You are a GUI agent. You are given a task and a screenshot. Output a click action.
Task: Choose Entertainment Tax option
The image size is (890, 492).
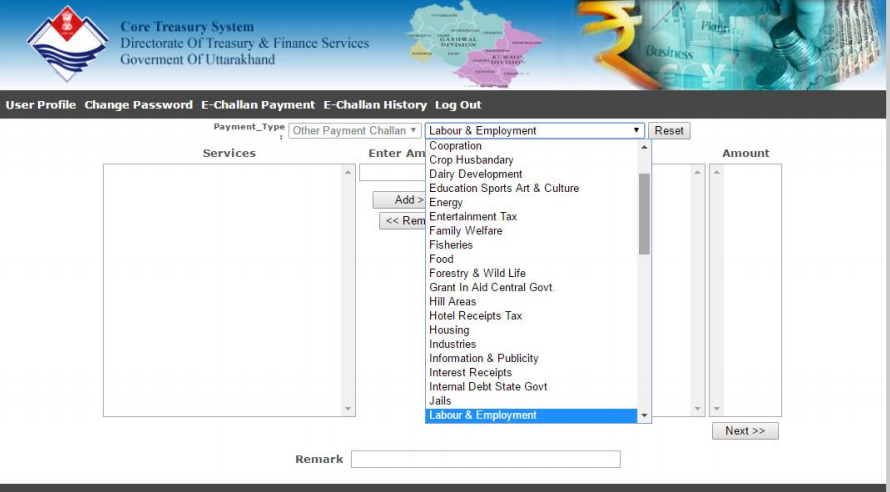(531, 217)
